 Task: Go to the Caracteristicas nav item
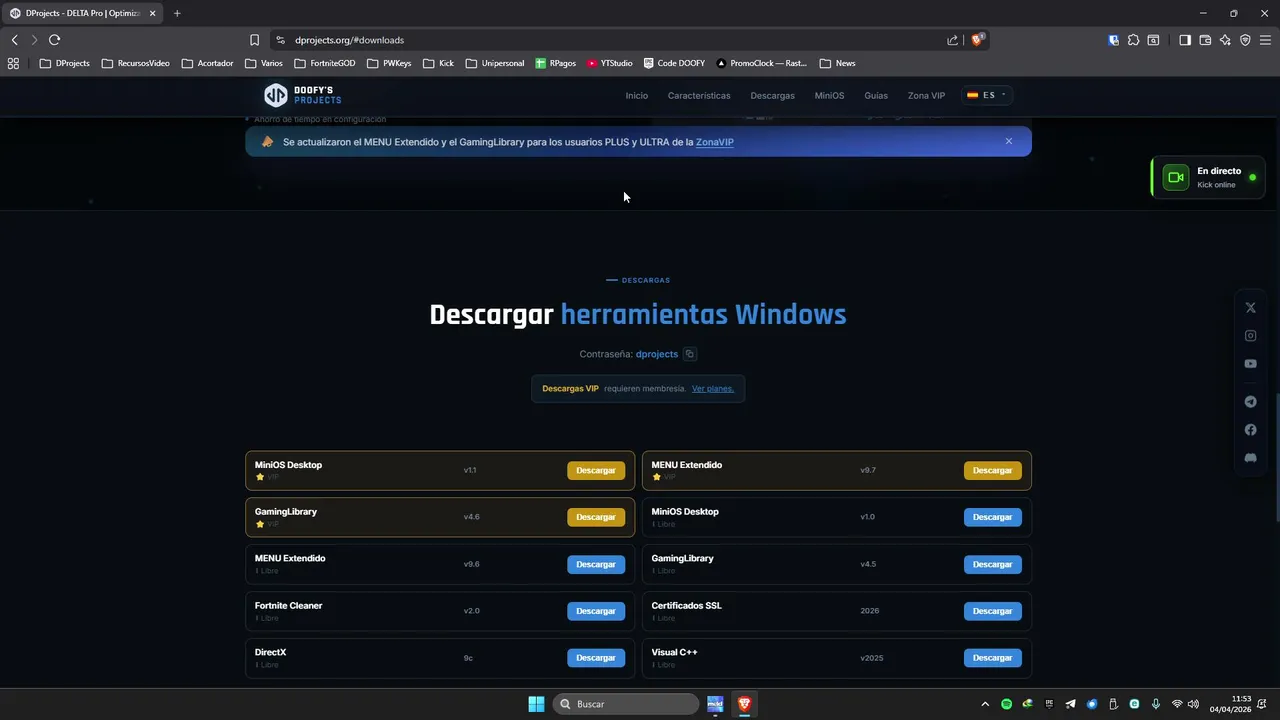point(699,95)
